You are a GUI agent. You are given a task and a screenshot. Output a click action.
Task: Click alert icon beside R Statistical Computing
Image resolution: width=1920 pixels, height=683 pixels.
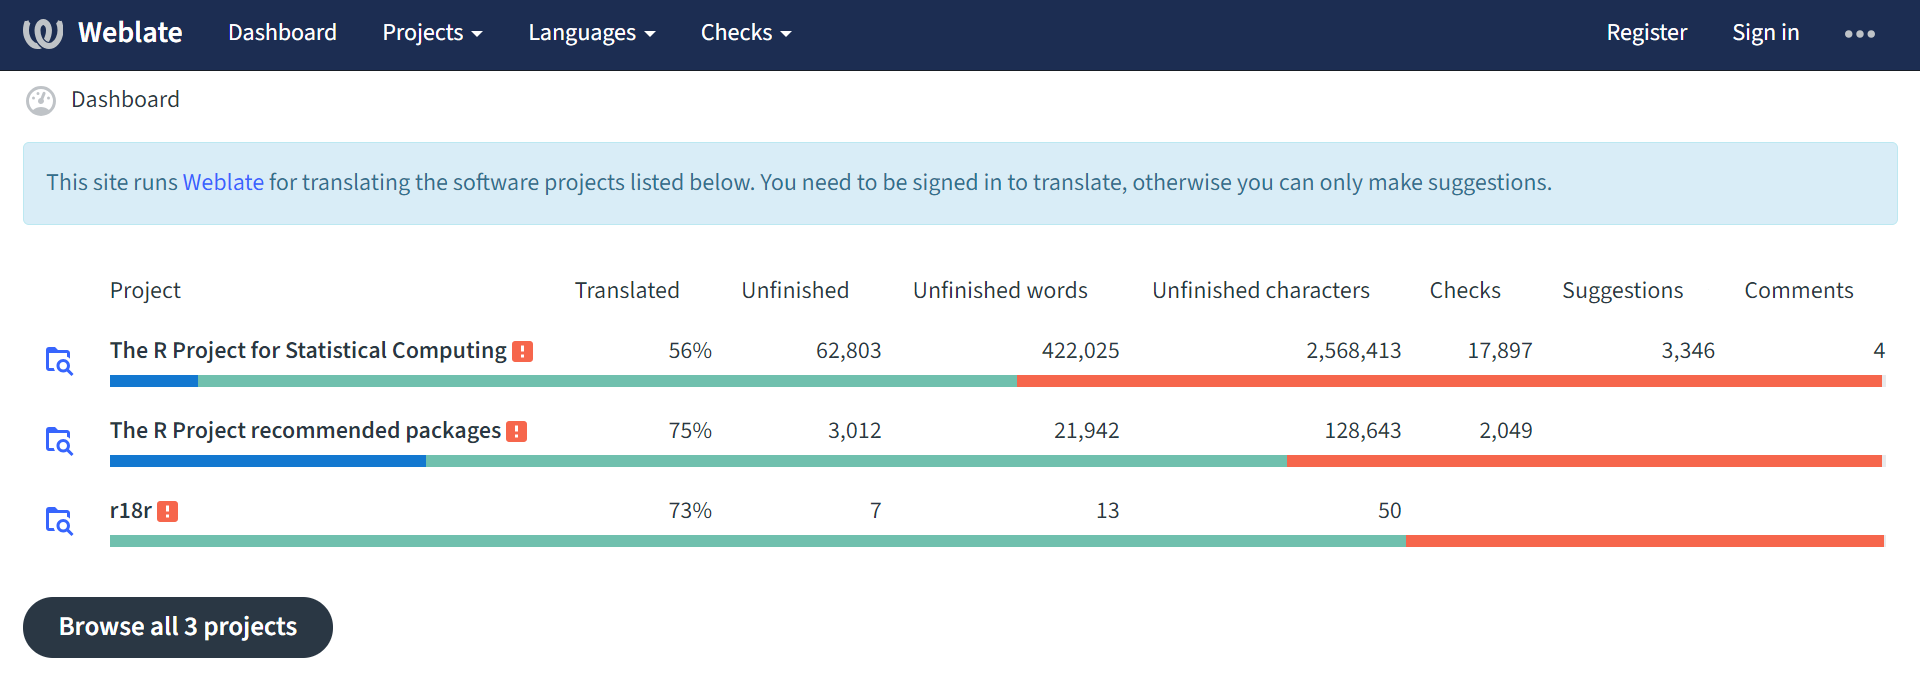[522, 351]
